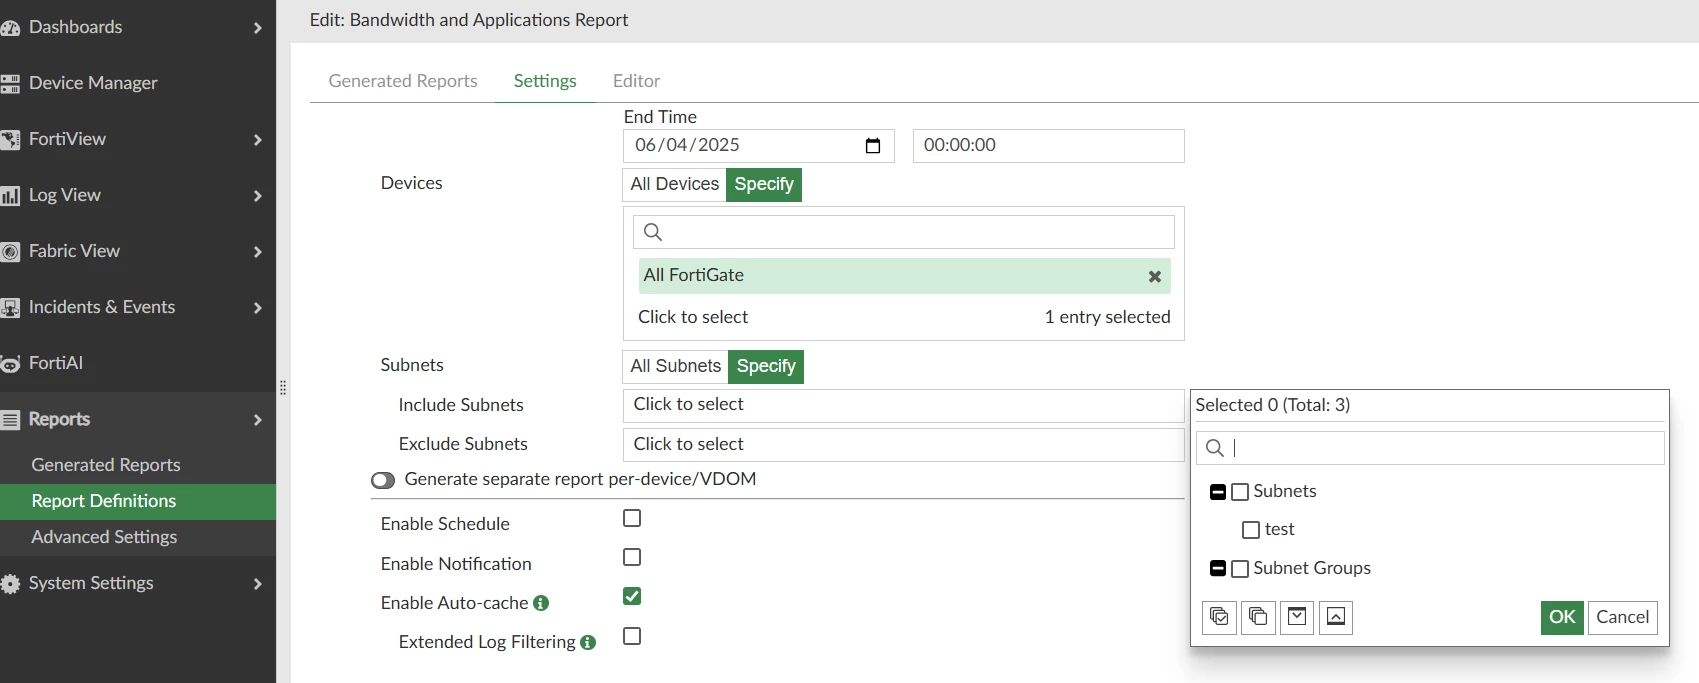1699x683 pixels.
Task: Click the FortiAI sidebar icon
Action: click(10, 364)
